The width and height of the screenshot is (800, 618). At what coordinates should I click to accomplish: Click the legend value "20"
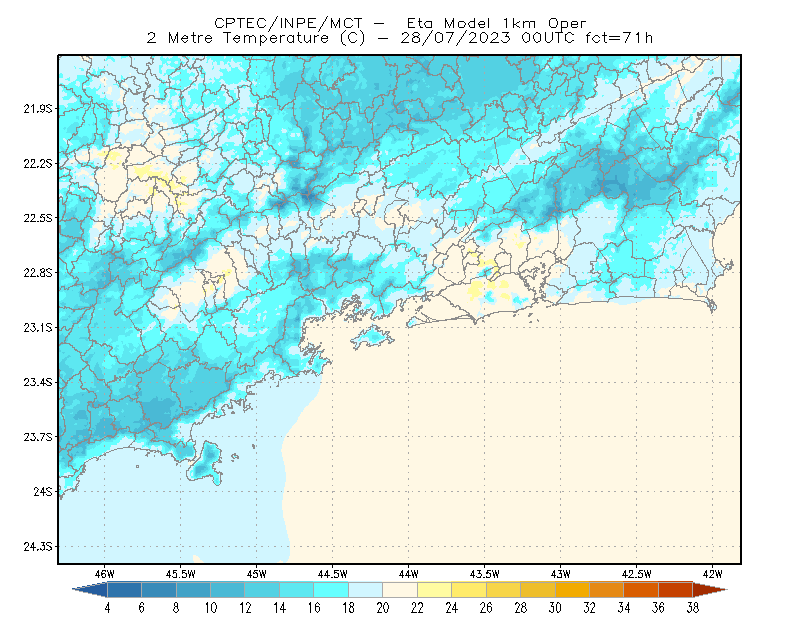point(383,608)
